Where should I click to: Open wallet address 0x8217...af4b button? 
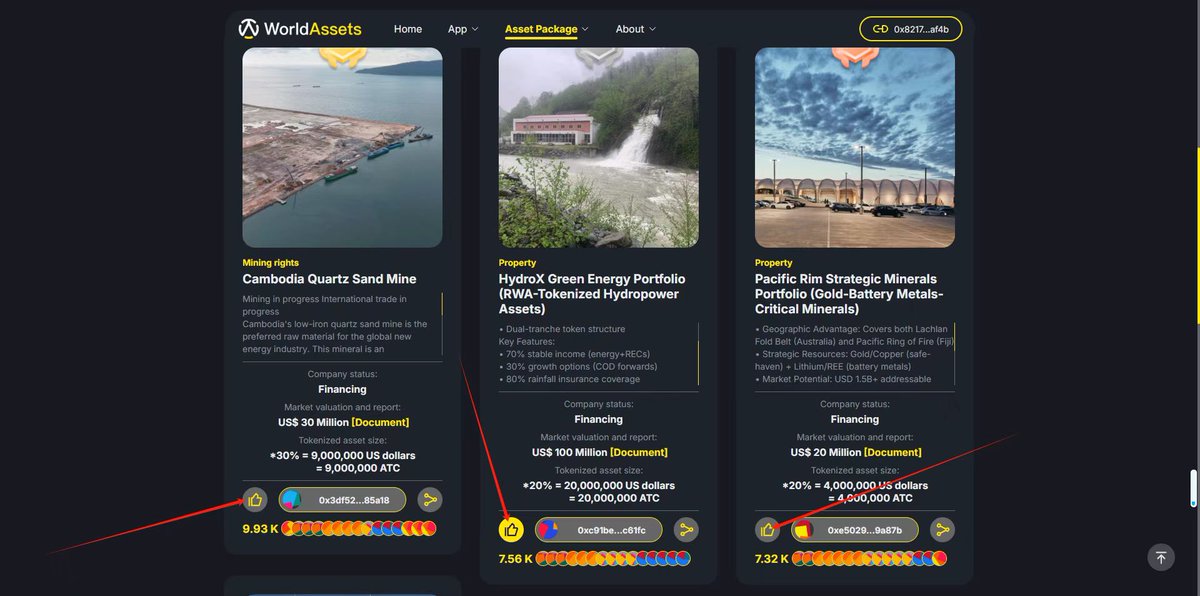pos(911,29)
